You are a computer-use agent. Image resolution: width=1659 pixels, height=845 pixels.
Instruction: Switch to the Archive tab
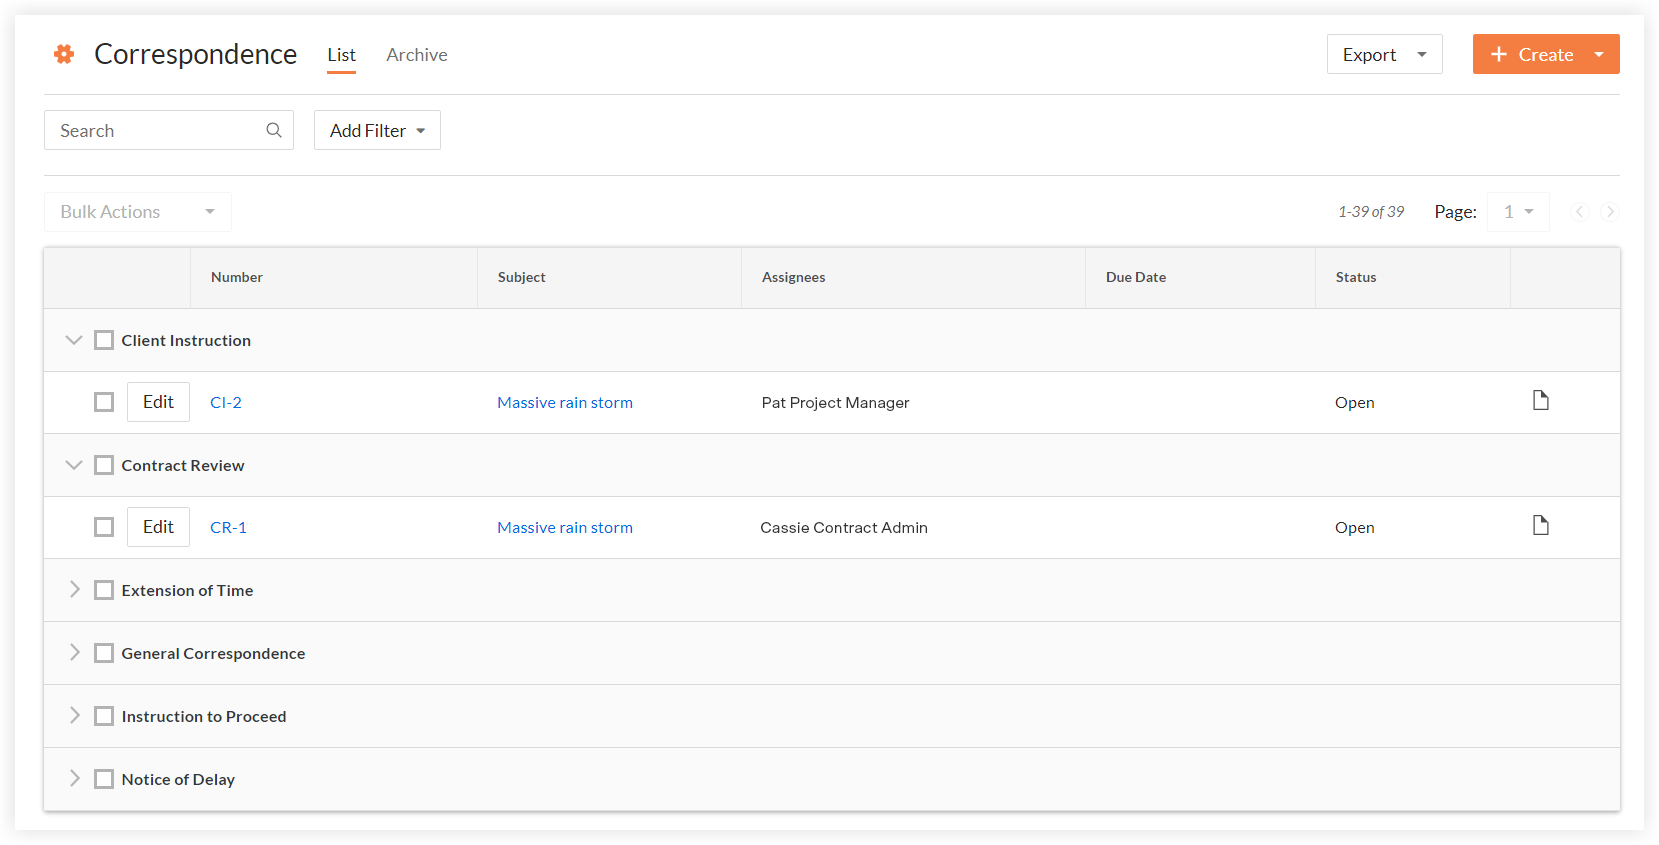click(416, 55)
